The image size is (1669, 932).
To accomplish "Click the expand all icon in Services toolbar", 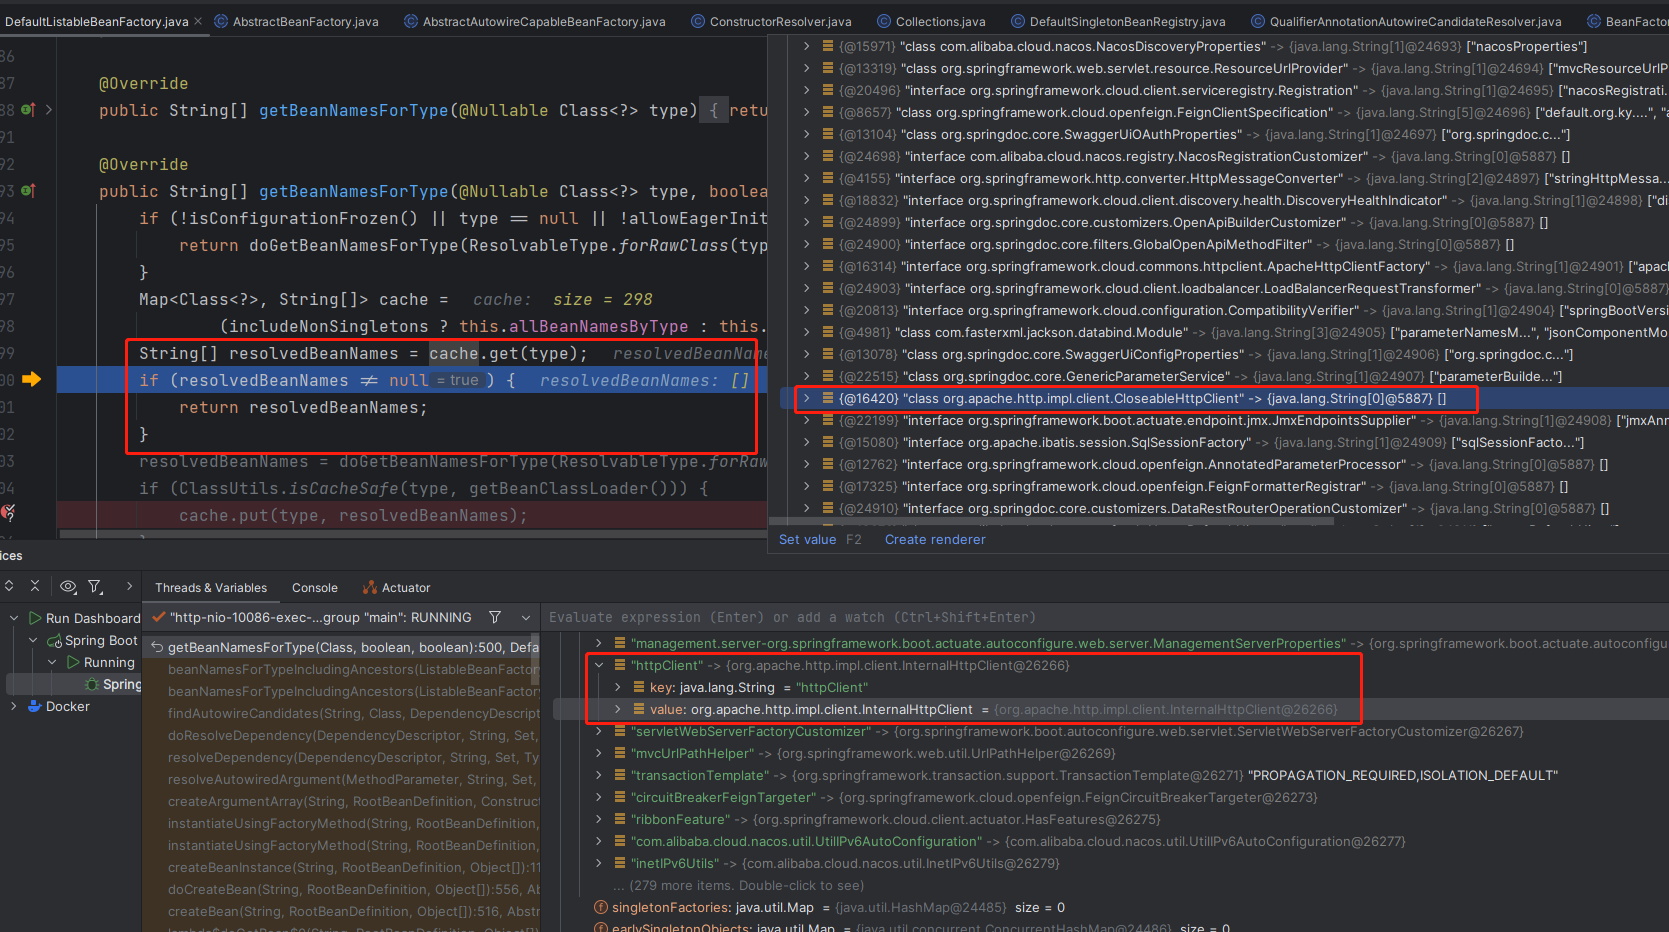I will point(9,586).
